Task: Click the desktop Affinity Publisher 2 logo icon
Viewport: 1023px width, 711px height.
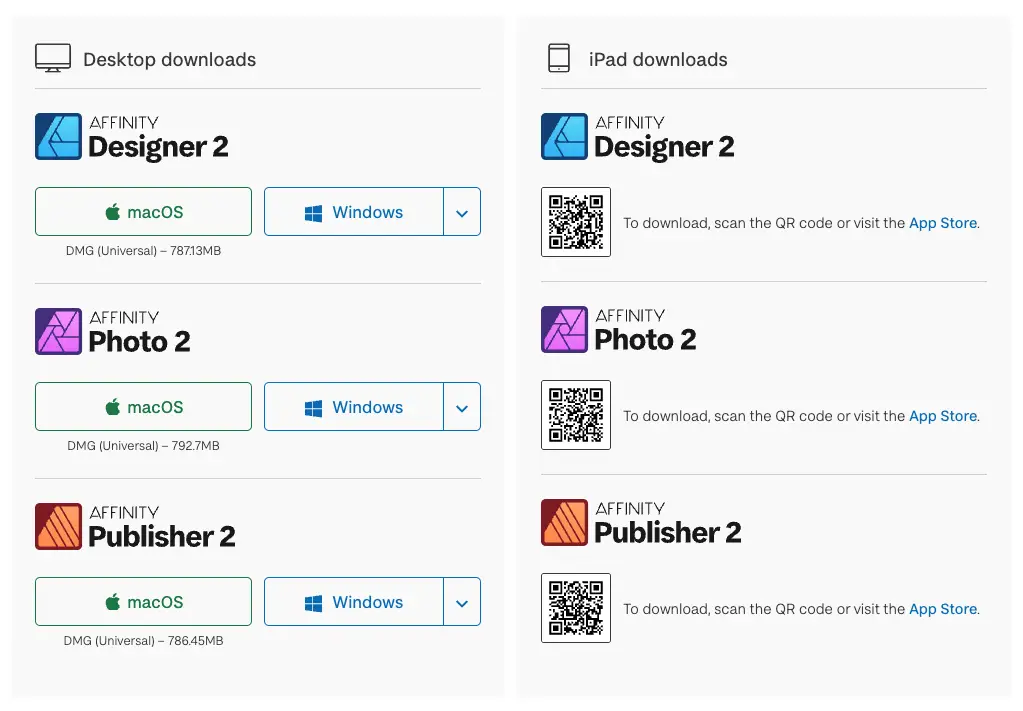Action: (58, 526)
